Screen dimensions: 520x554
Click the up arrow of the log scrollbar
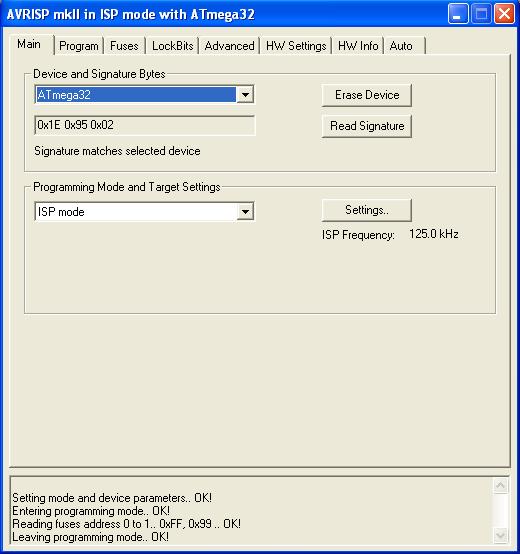click(501, 486)
